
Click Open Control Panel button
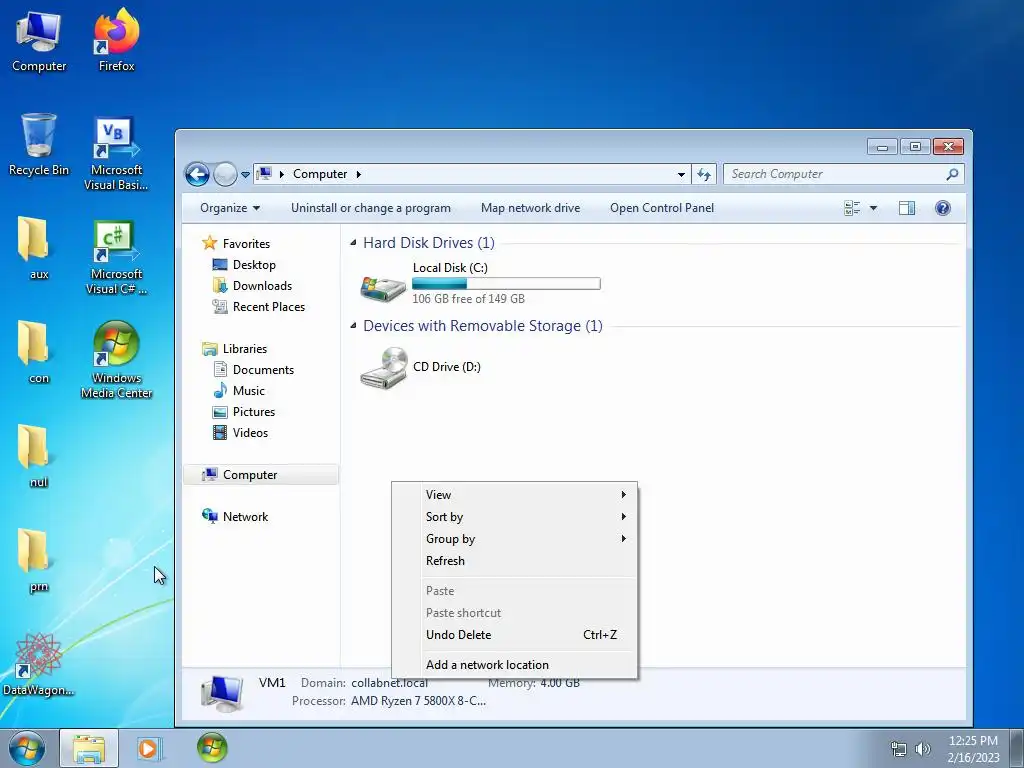coord(662,208)
